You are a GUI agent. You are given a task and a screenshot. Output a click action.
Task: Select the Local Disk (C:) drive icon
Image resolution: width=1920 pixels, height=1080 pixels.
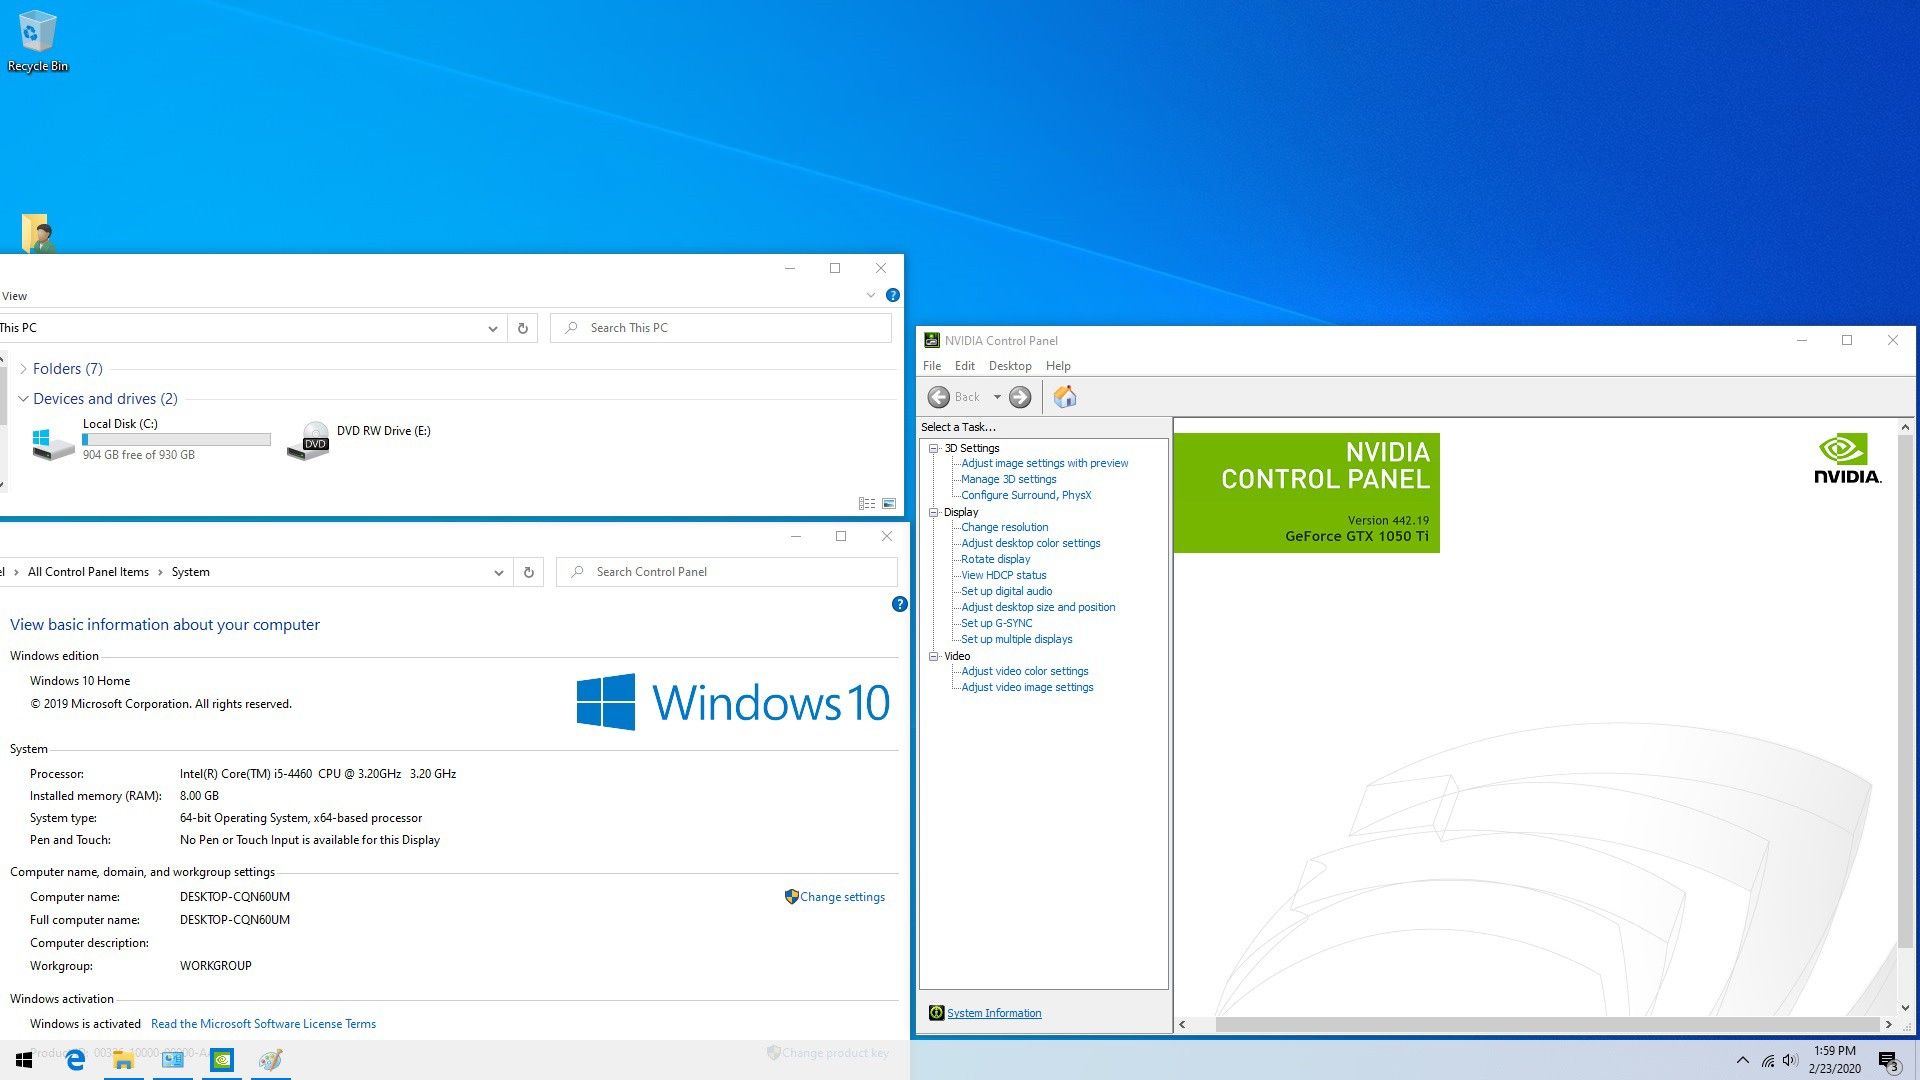click(x=52, y=442)
